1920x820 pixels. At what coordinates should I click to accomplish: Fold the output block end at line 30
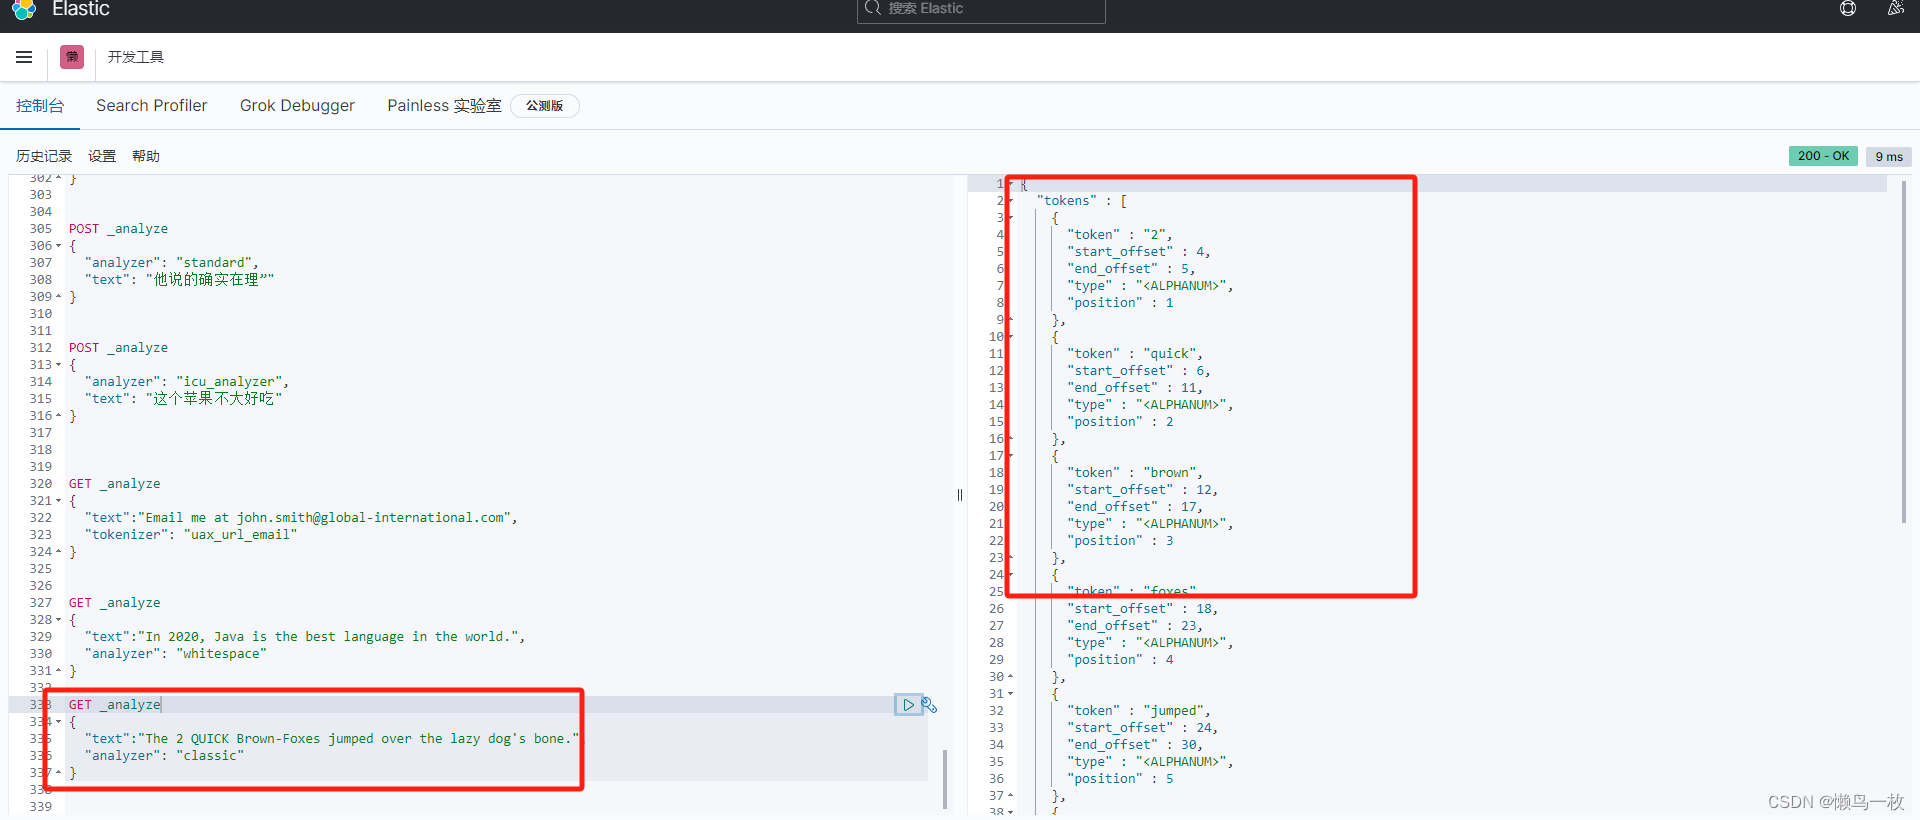1010,677
